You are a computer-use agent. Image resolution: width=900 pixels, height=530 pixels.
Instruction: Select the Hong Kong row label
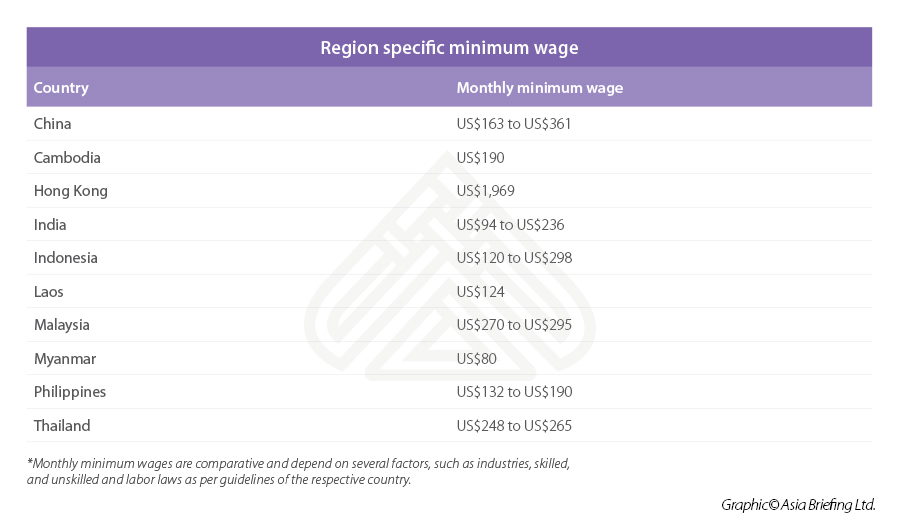tap(70, 191)
